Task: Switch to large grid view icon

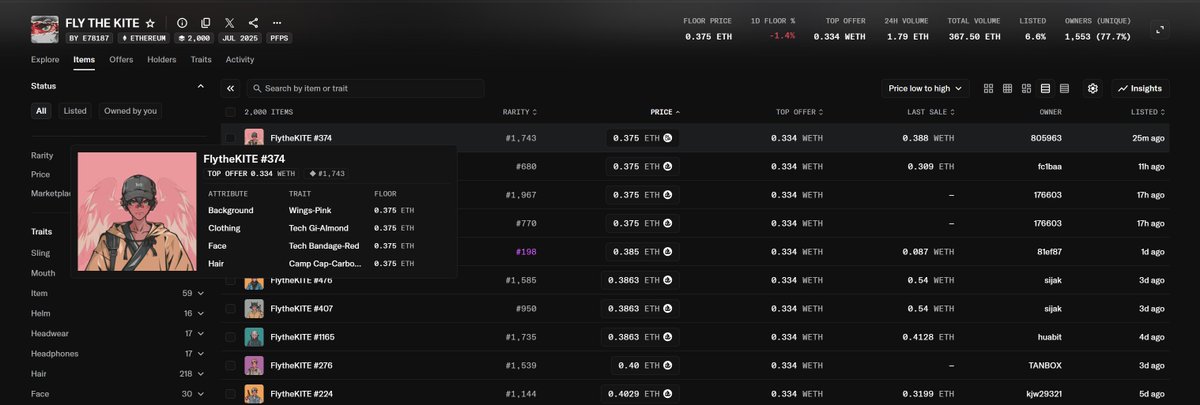Action: [988, 89]
